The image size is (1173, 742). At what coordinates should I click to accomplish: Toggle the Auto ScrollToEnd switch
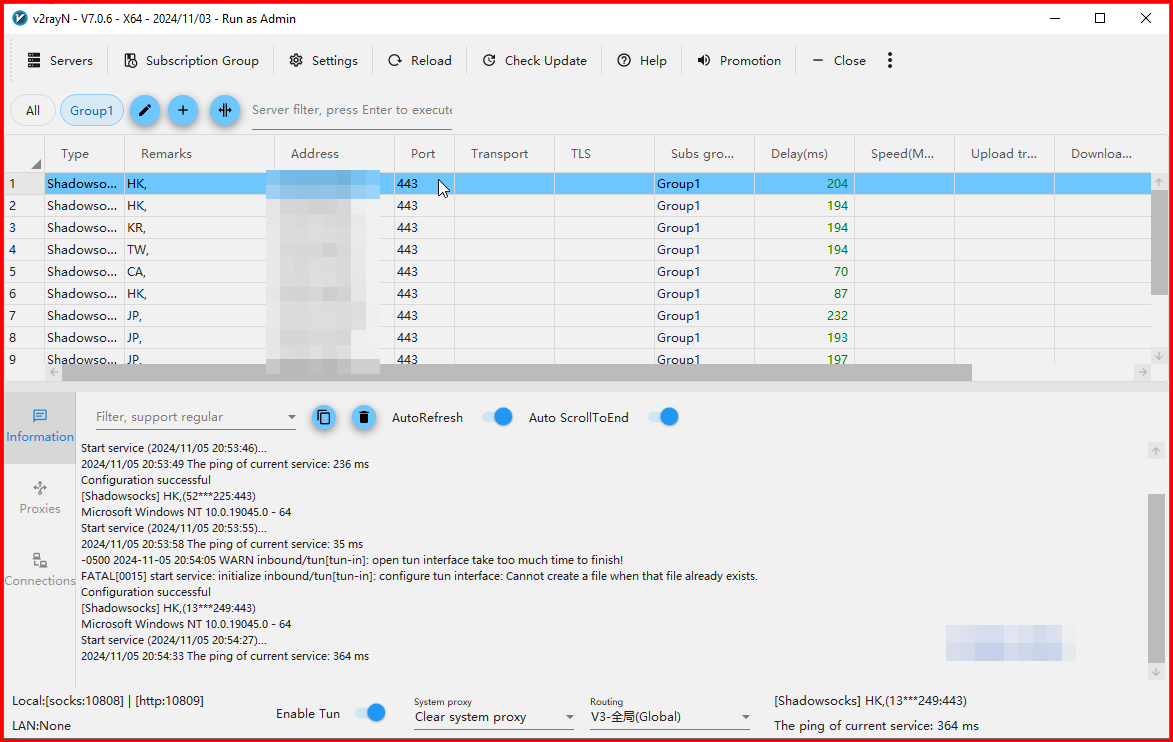click(x=664, y=417)
